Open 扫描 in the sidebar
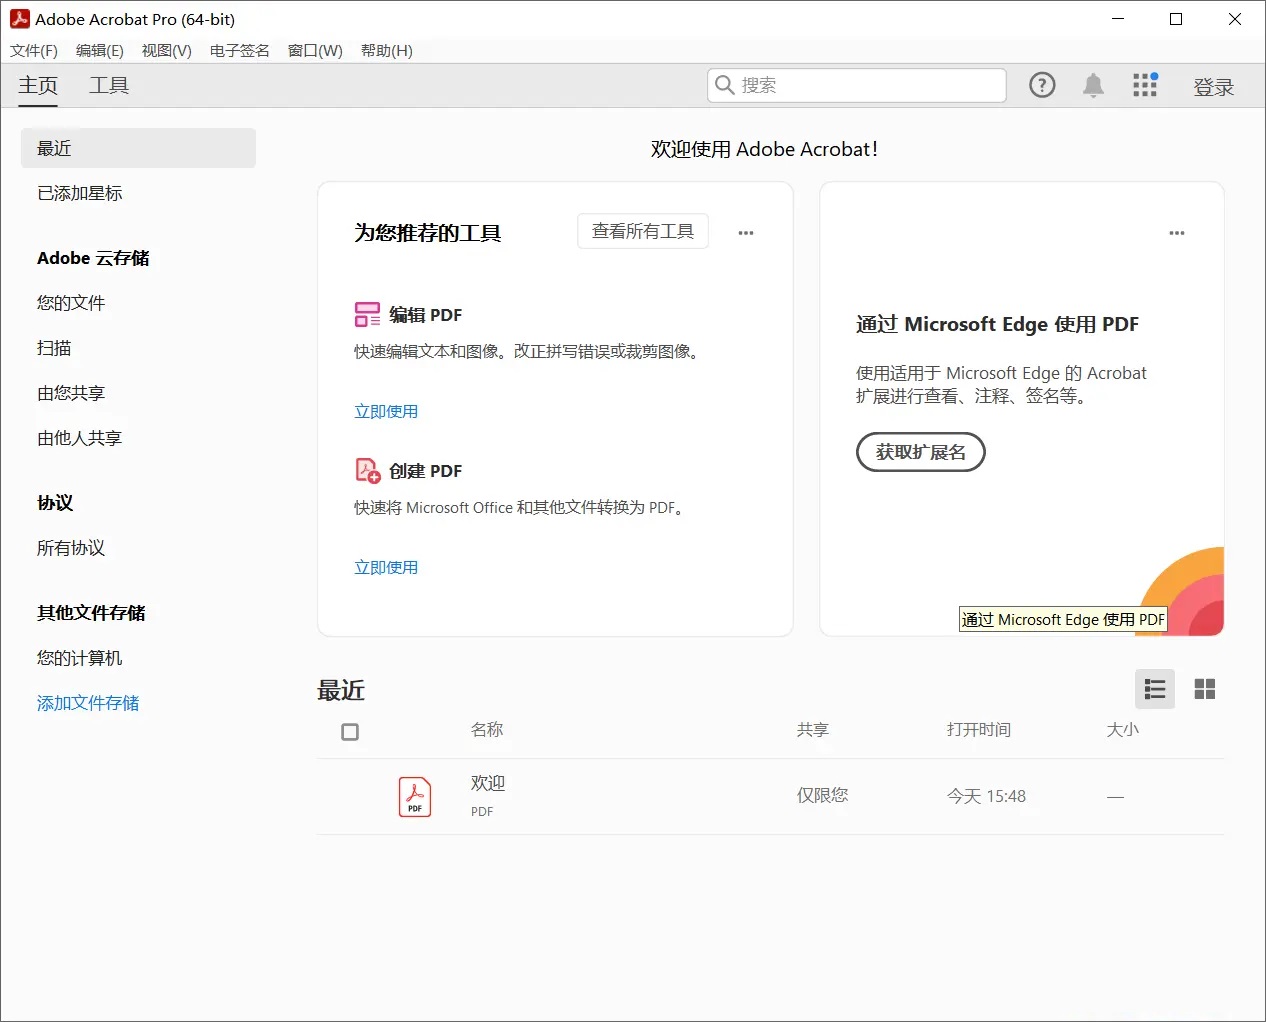 click(x=54, y=348)
